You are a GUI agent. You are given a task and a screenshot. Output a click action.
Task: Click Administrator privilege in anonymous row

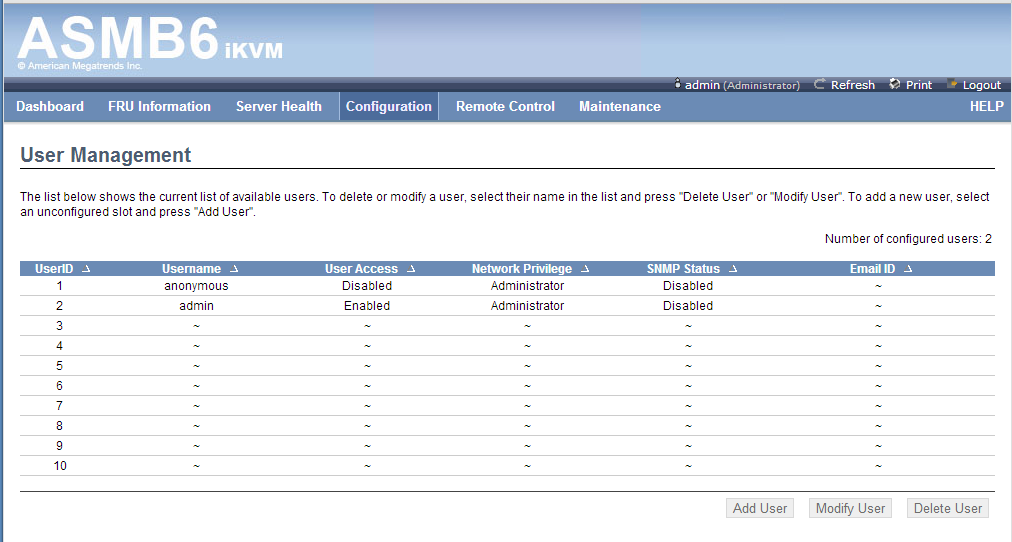click(x=527, y=286)
